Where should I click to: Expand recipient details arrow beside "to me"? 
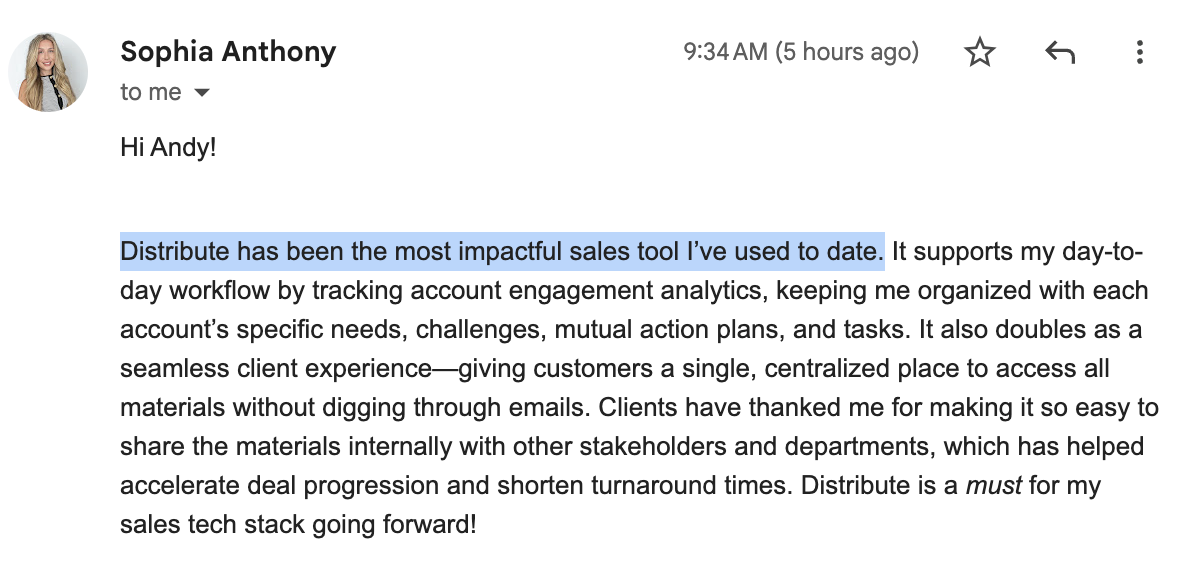pos(202,93)
